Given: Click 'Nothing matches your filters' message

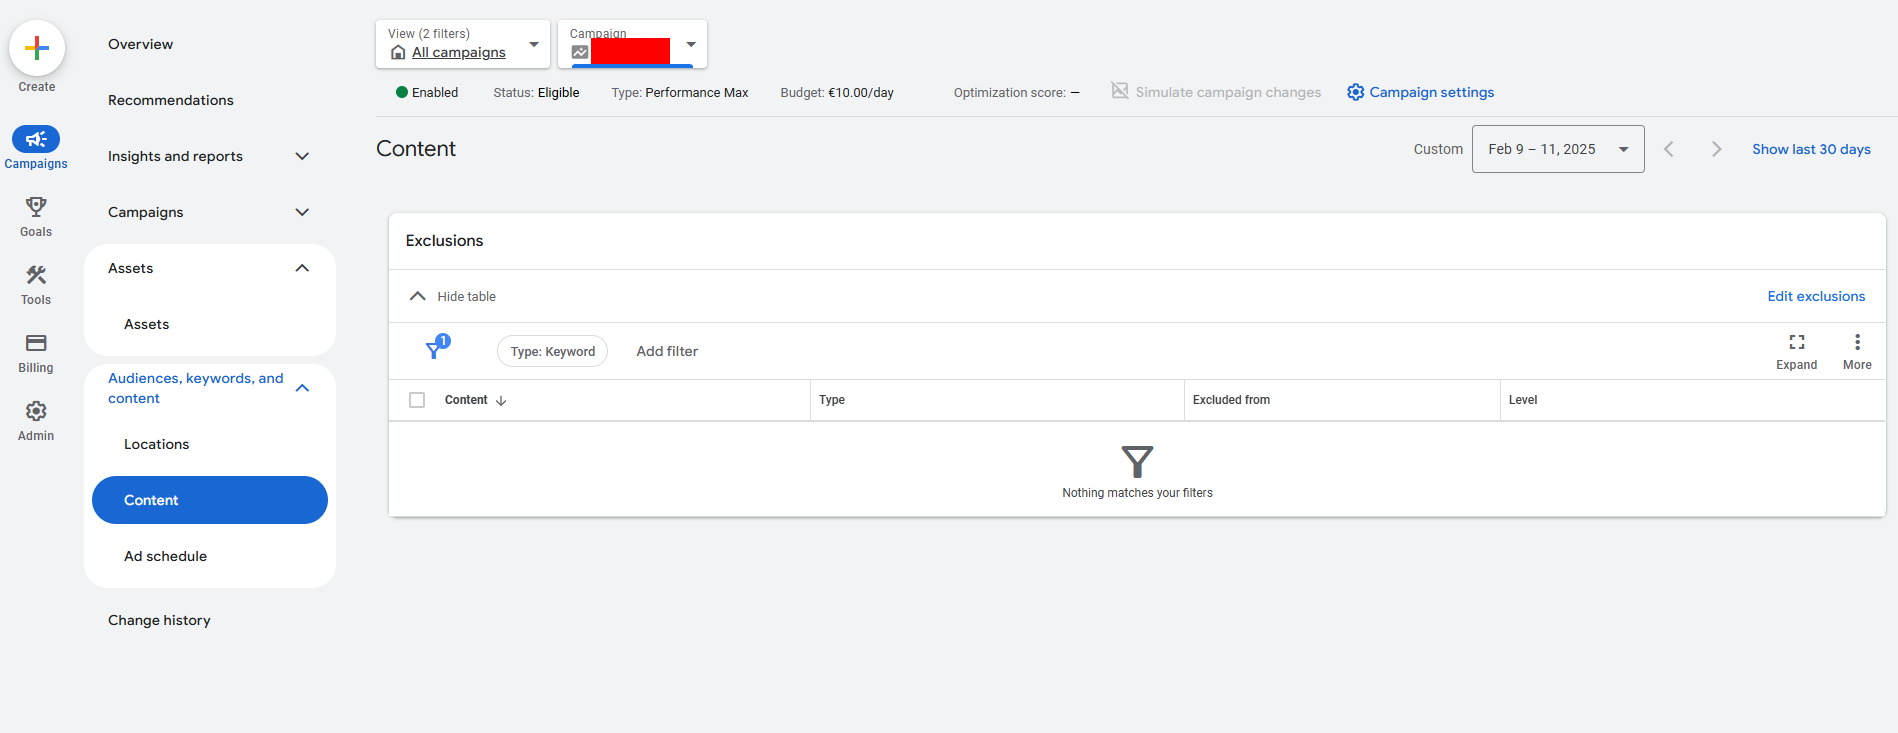Looking at the screenshot, I should click(1137, 493).
